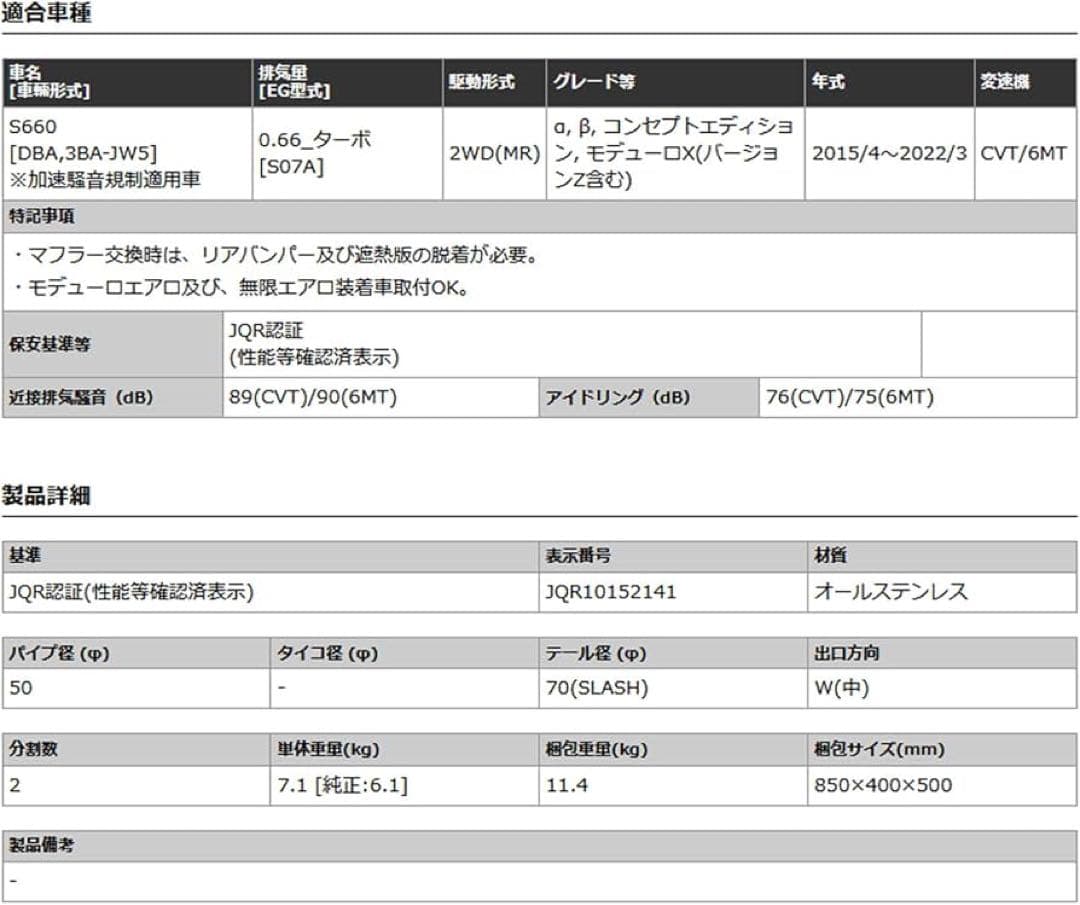Click the 適合車種 section heading
This screenshot has height=905, width=1080.
click(46, 13)
